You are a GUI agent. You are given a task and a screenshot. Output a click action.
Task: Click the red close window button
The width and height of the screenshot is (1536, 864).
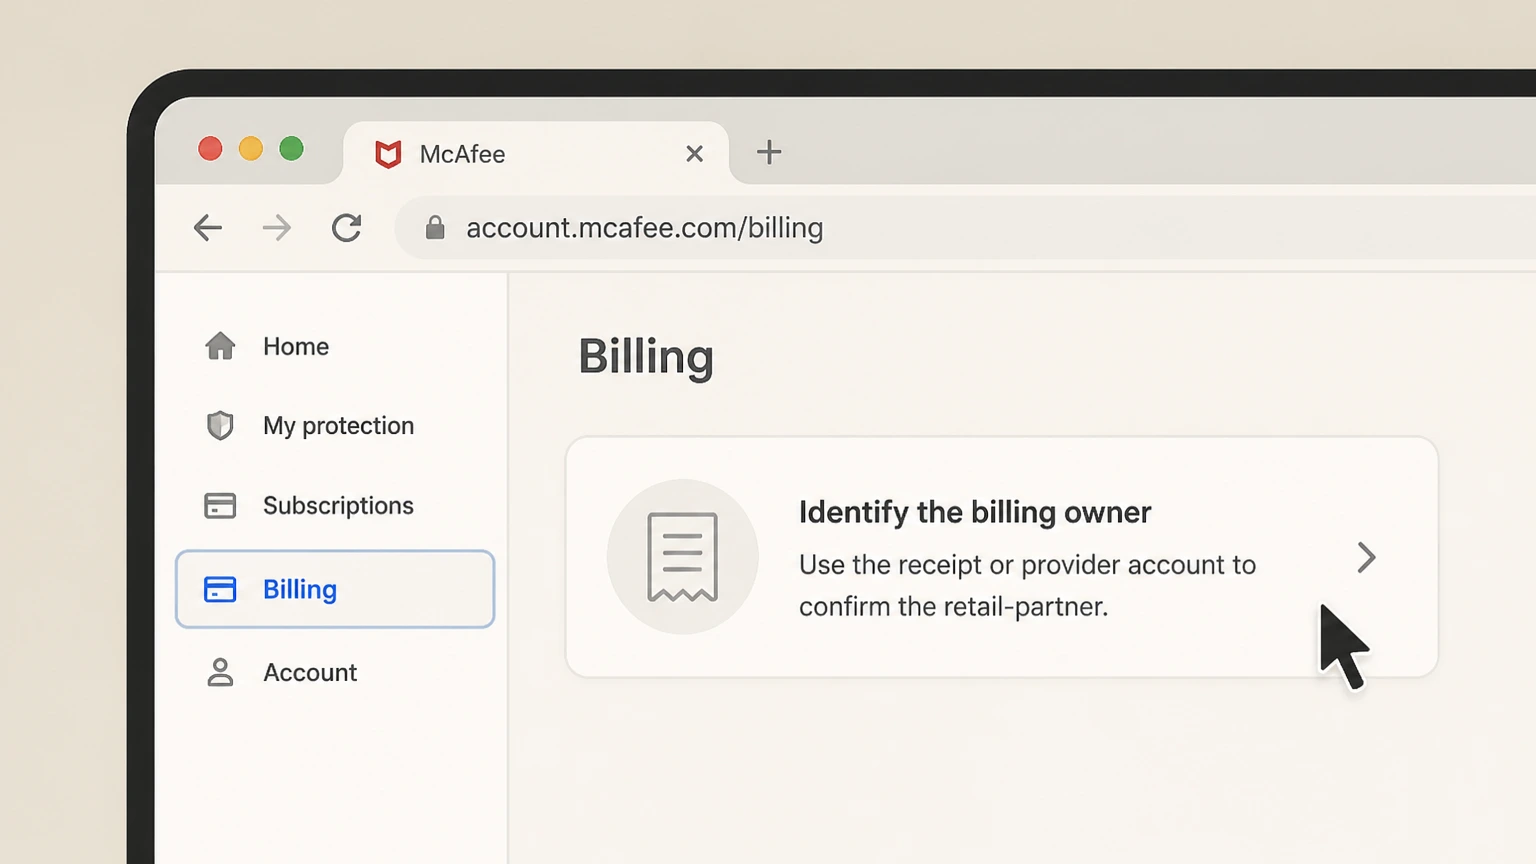coord(210,149)
